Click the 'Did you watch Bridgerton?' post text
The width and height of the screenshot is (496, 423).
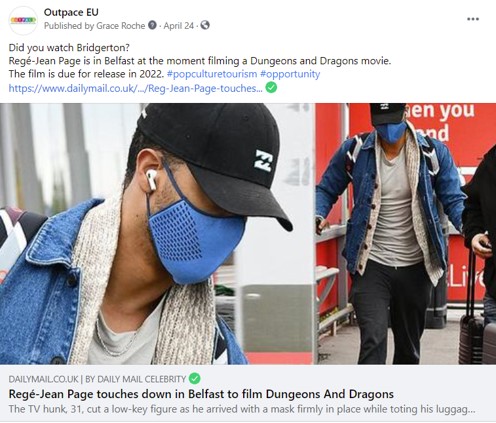tap(69, 48)
